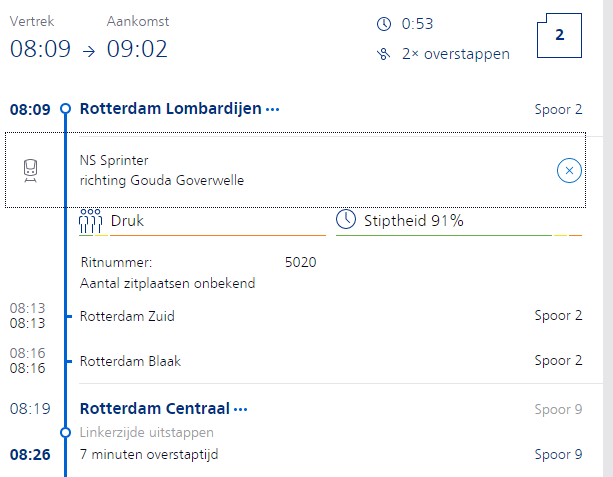
Task: Open the Rotterdam Centraal station link
Action: coord(154,409)
